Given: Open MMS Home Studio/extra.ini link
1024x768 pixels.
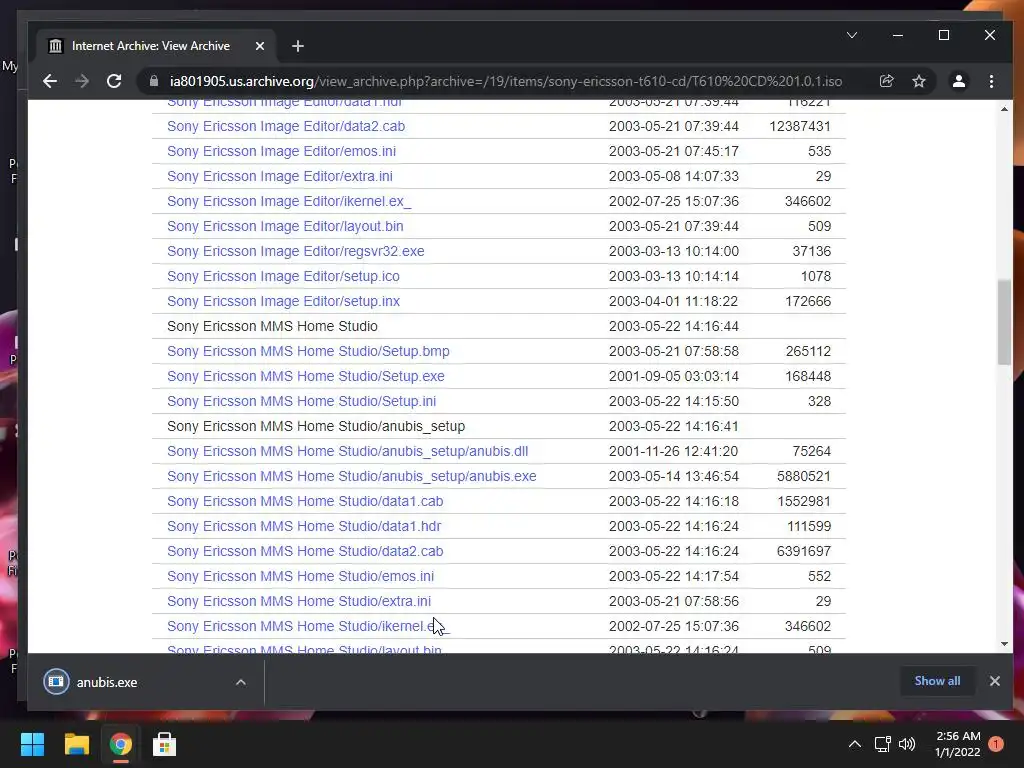Looking at the screenshot, I should tap(298, 601).
